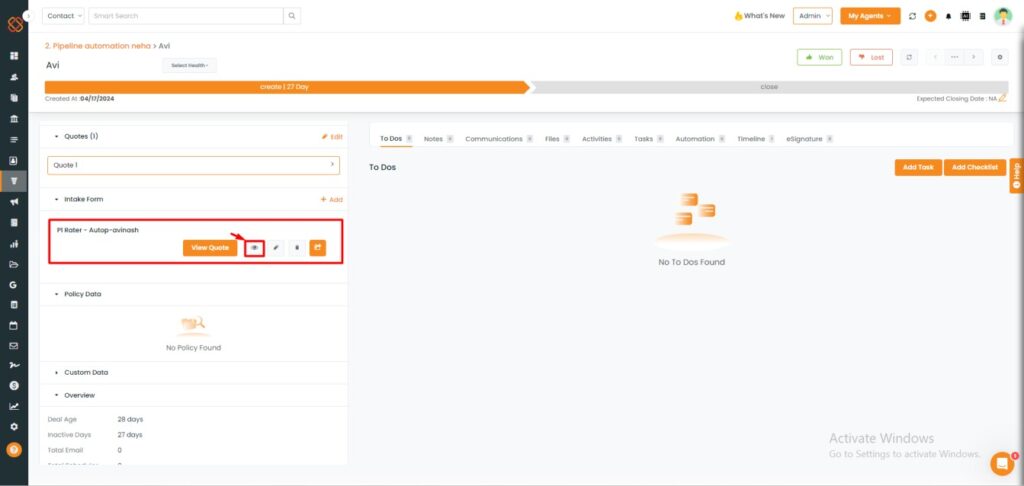The image size is (1024, 486).
Task: Click the orange share icon on intake form
Action: click(x=317, y=248)
